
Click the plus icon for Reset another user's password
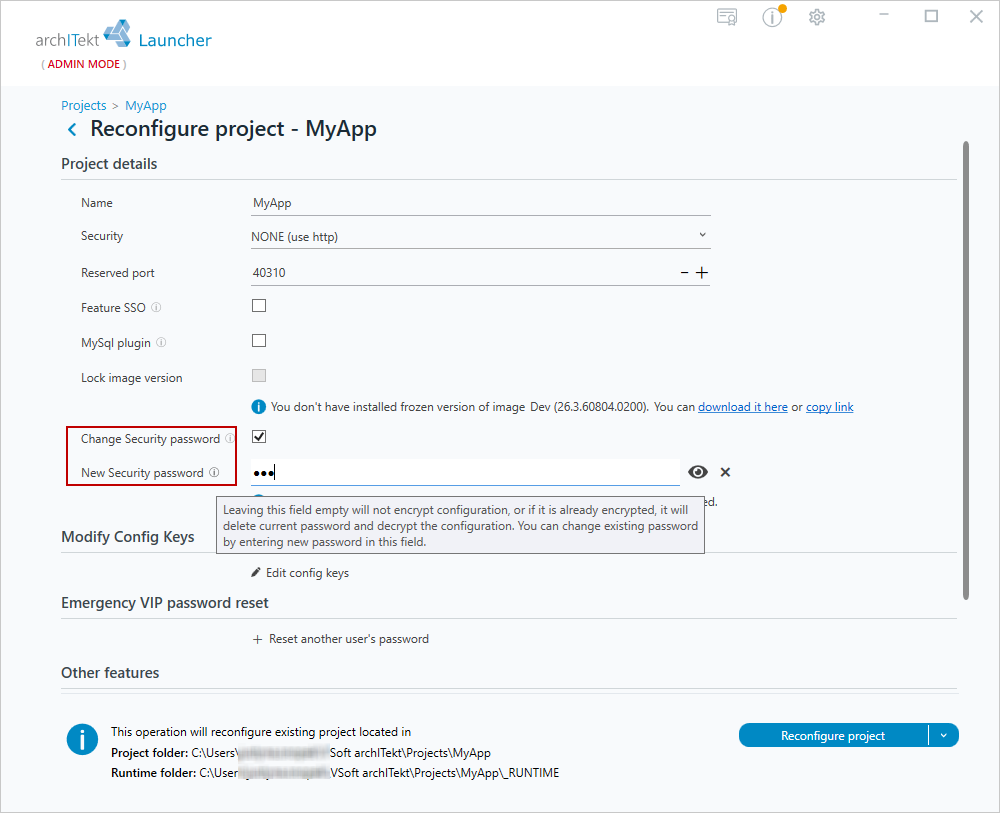point(258,639)
